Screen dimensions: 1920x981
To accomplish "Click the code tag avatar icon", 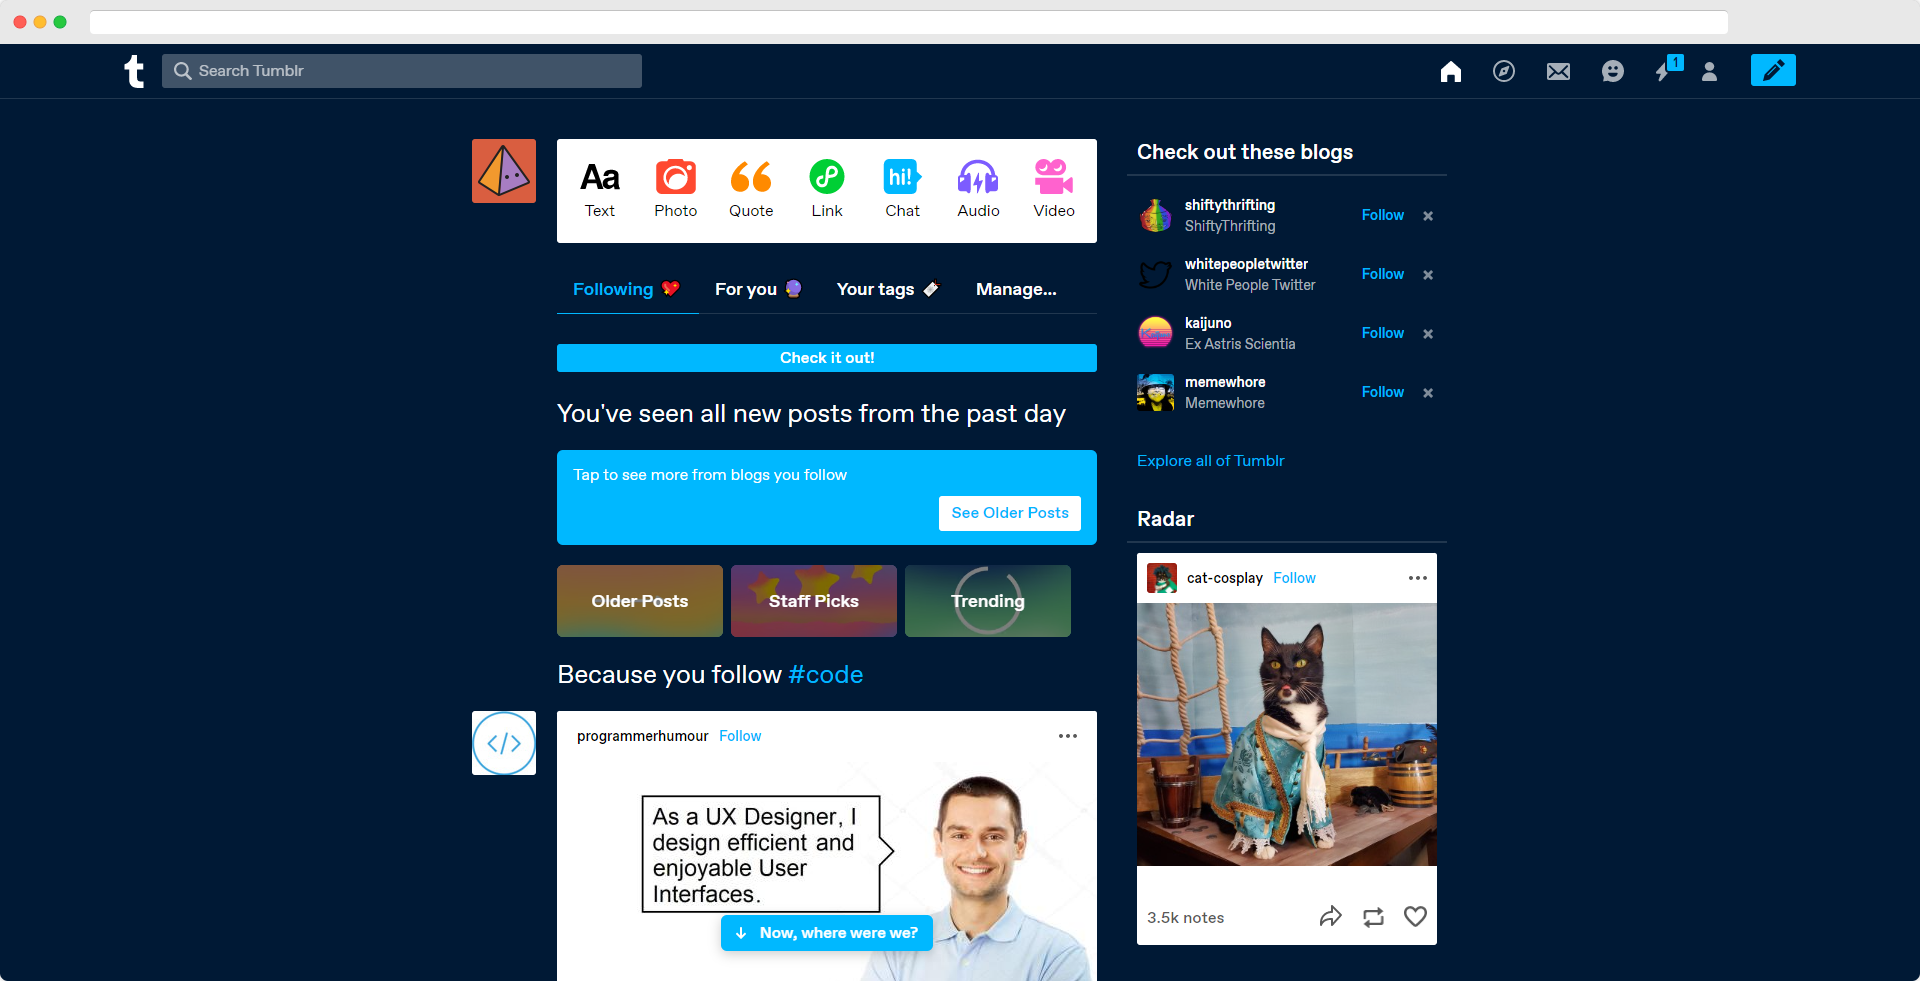I will click(x=504, y=743).
